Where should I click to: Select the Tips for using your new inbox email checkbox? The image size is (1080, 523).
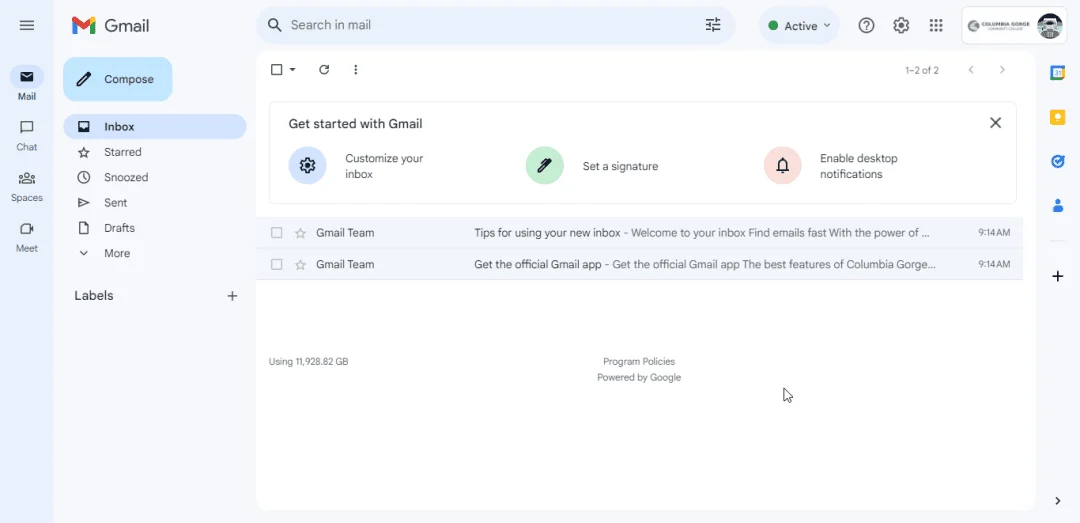tap(276, 233)
